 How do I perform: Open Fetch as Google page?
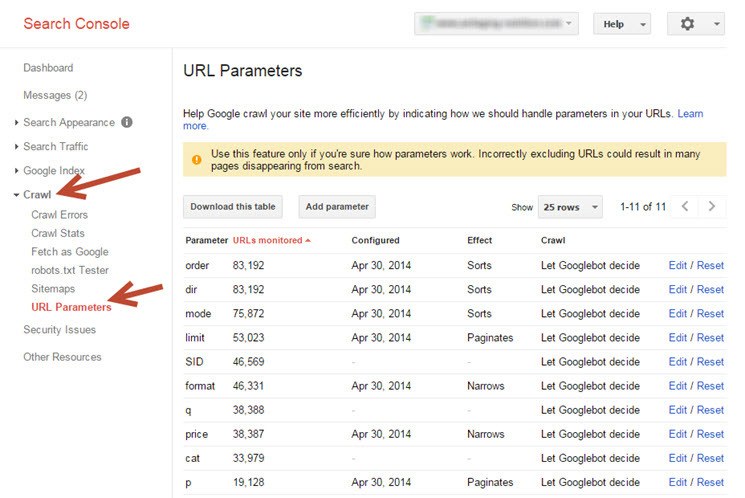(x=70, y=252)
